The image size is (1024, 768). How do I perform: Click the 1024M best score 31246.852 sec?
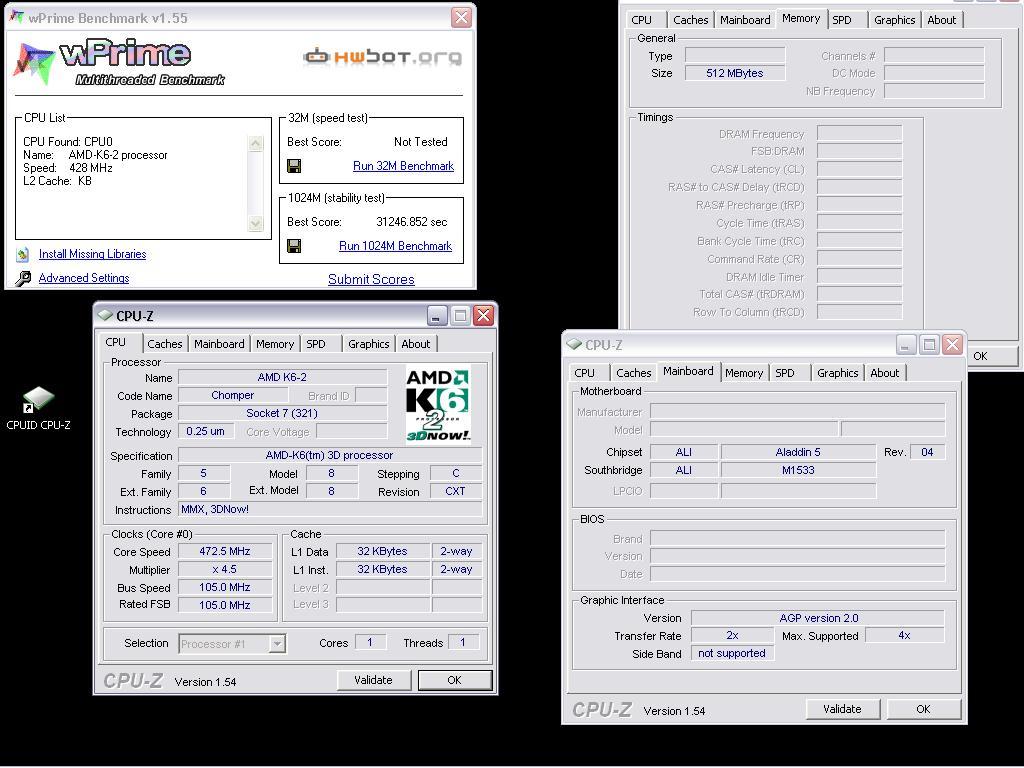pos(411,222)
